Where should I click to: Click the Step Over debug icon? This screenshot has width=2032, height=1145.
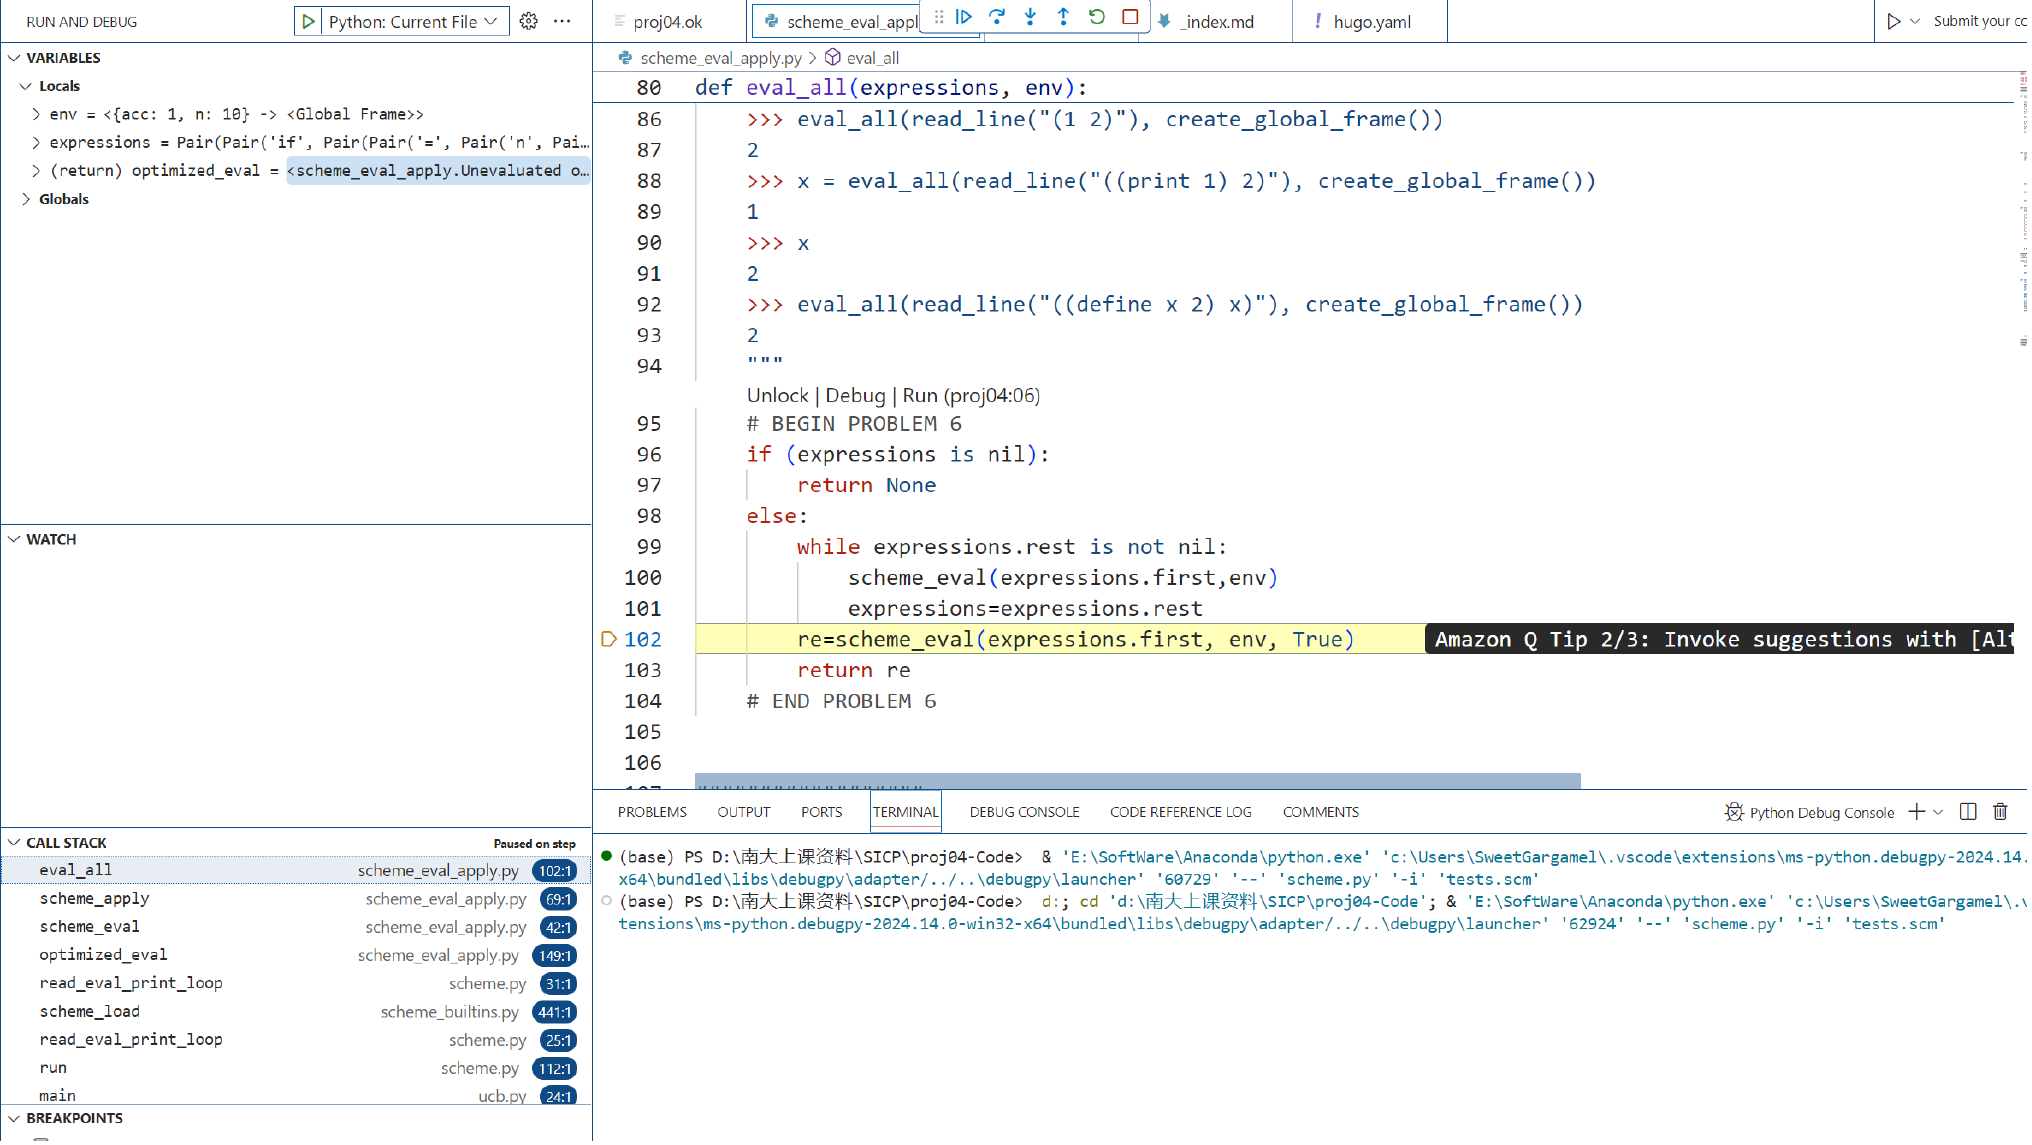click(998, 17)
